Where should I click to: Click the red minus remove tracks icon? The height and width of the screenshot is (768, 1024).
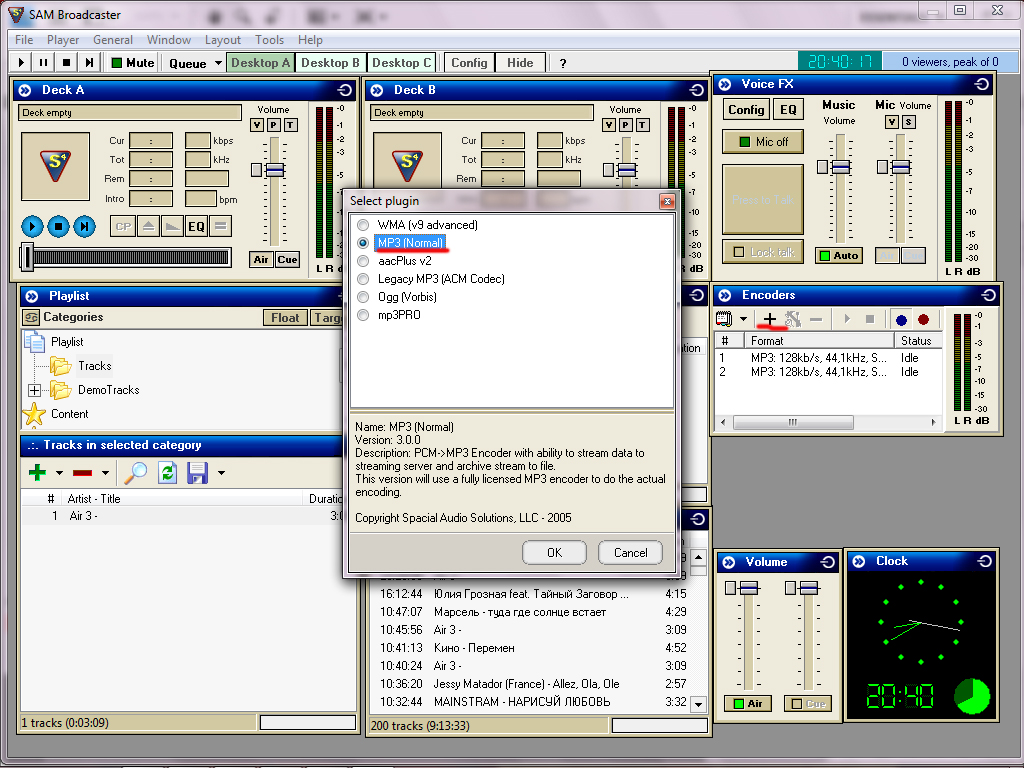(x=84, y=472)
